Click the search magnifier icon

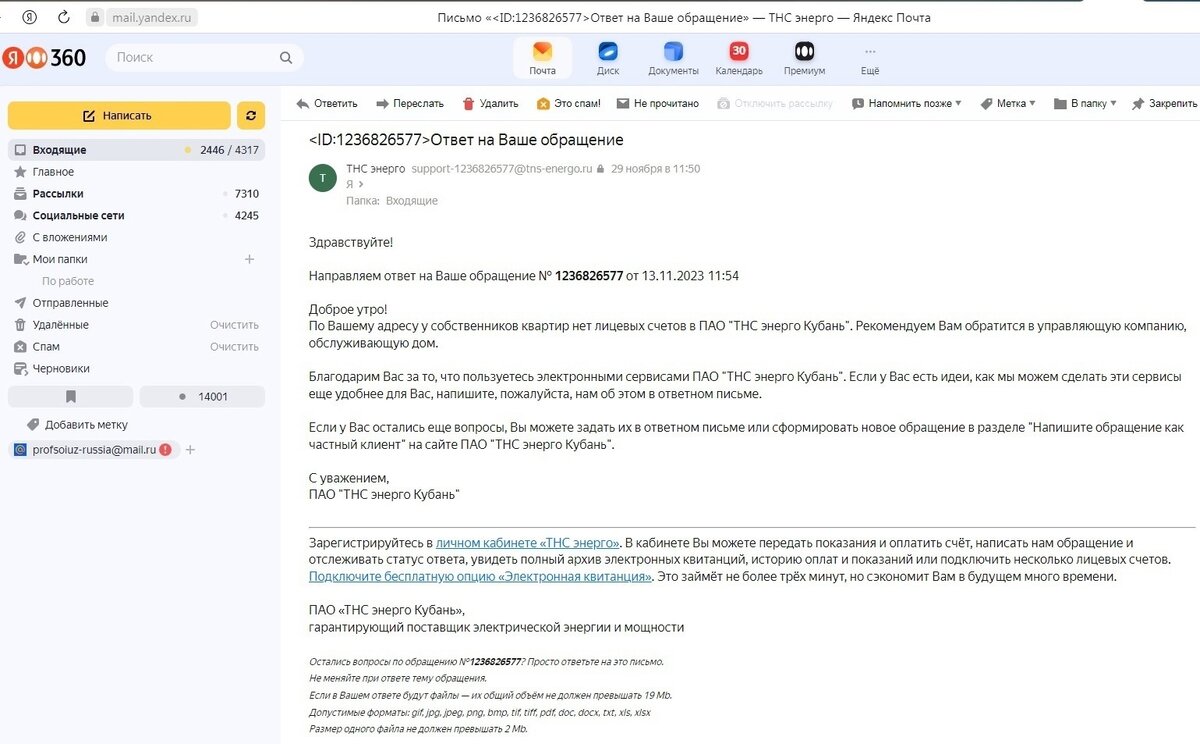286,58
